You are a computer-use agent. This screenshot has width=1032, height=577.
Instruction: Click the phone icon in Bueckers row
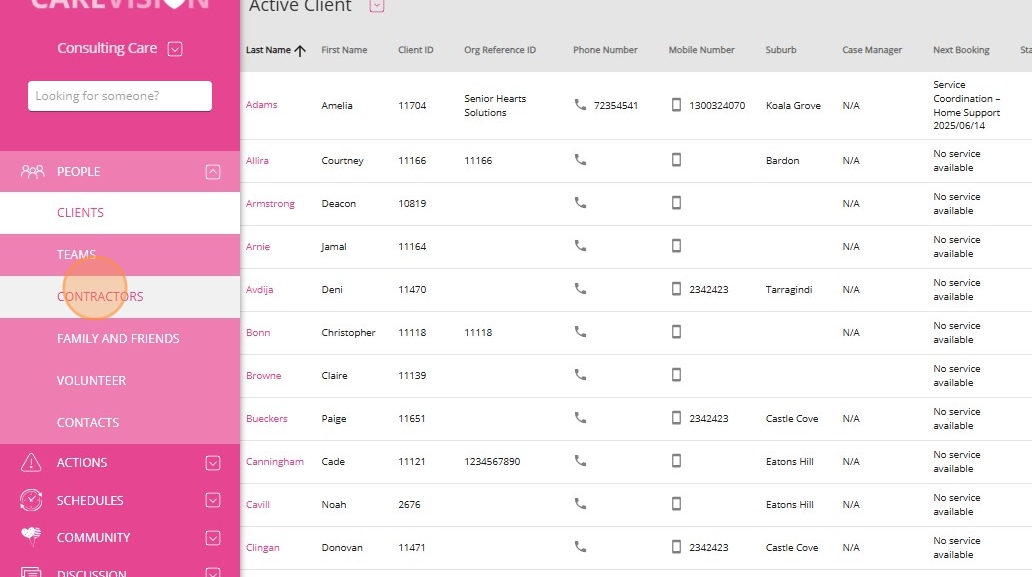(x=580, y=417)
